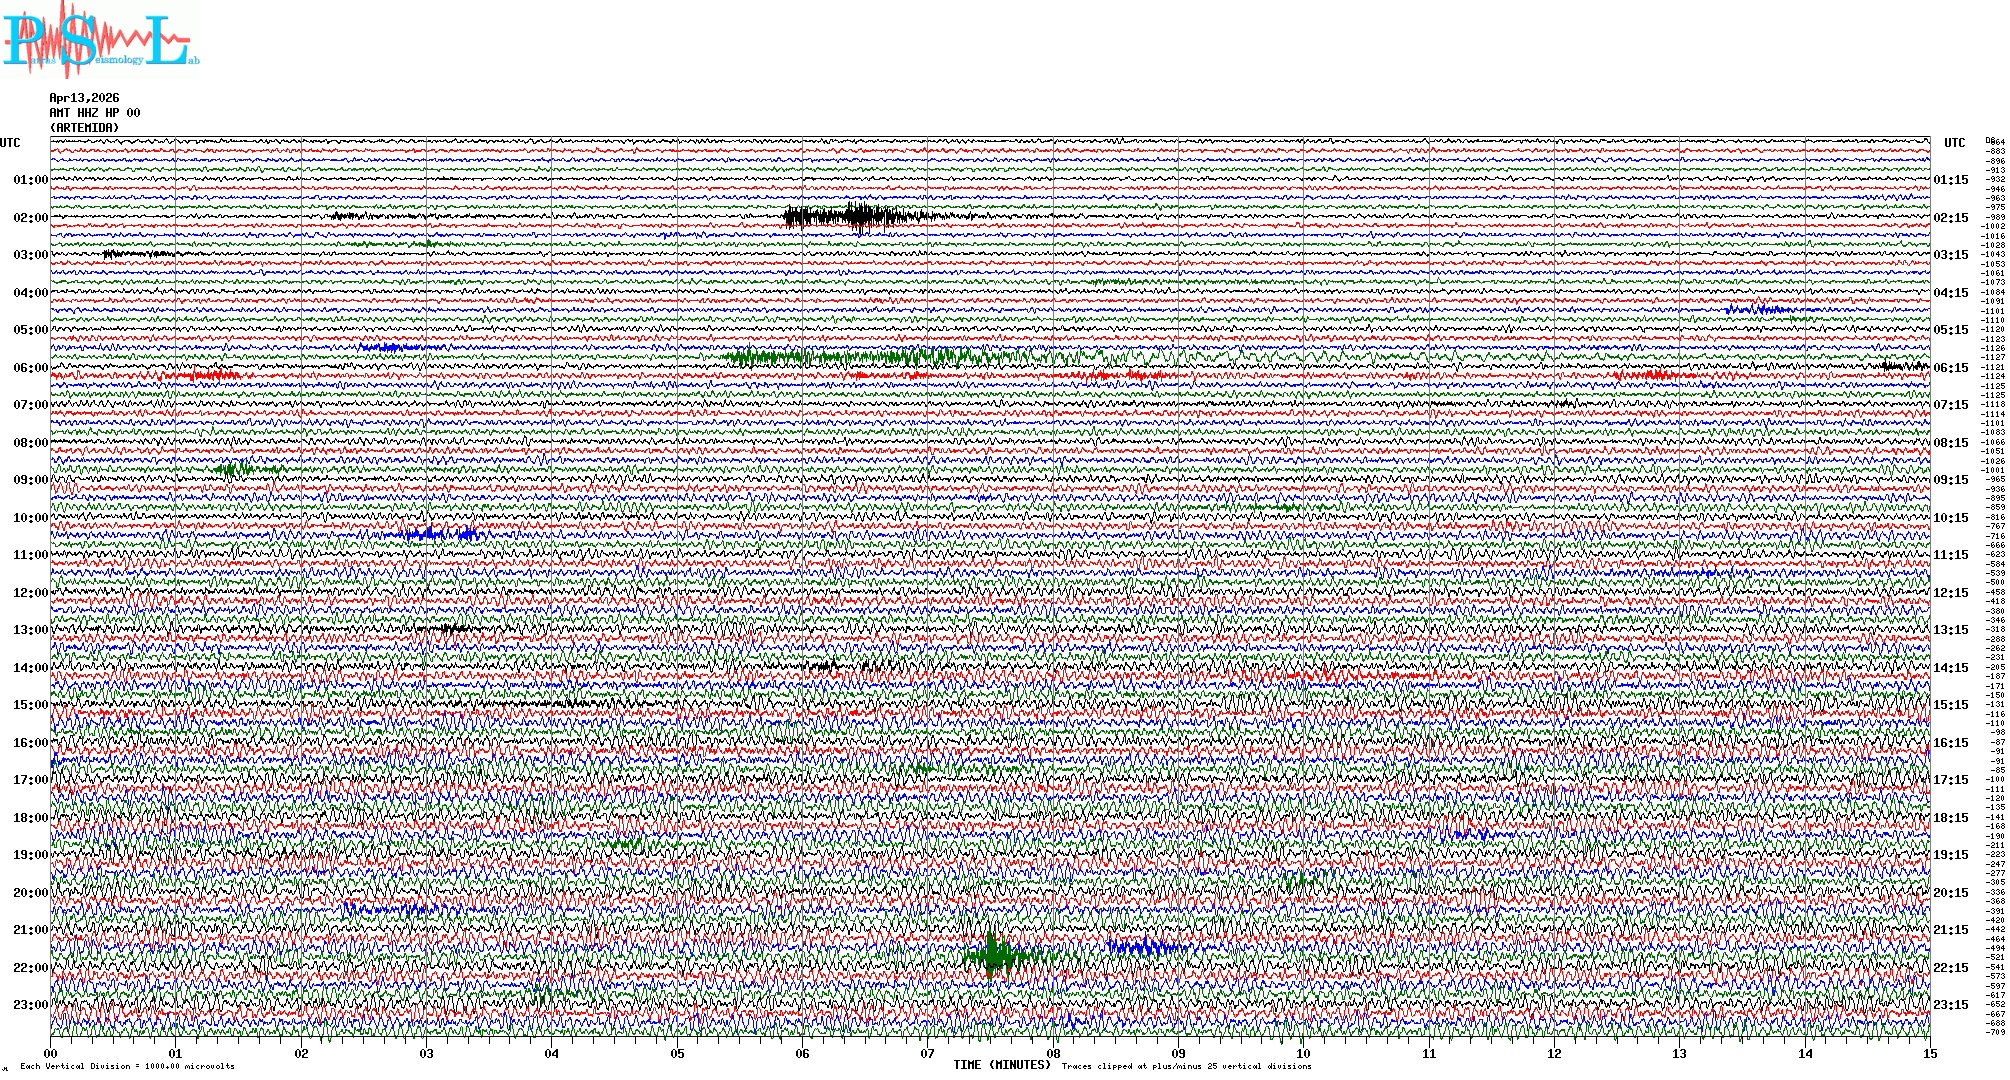Click the Apr13,2026 date label

84,98
